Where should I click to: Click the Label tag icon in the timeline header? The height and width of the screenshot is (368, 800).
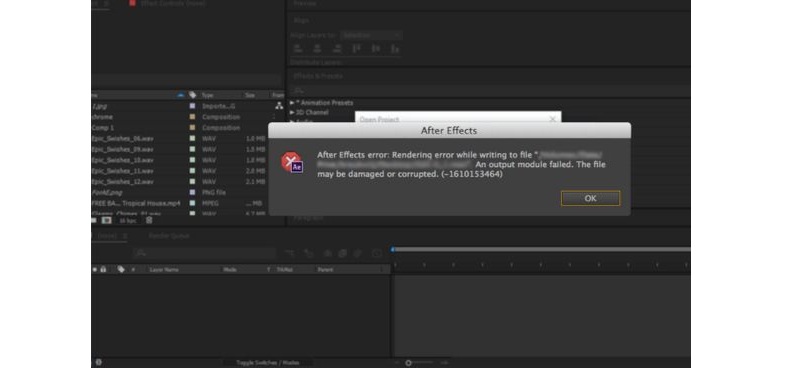tap(121, 269)
